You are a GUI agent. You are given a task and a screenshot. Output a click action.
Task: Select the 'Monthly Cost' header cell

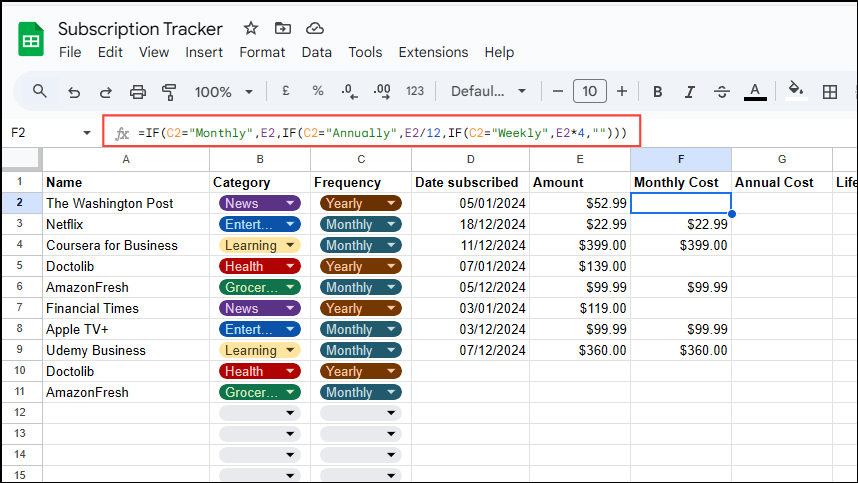coord(681,182)
